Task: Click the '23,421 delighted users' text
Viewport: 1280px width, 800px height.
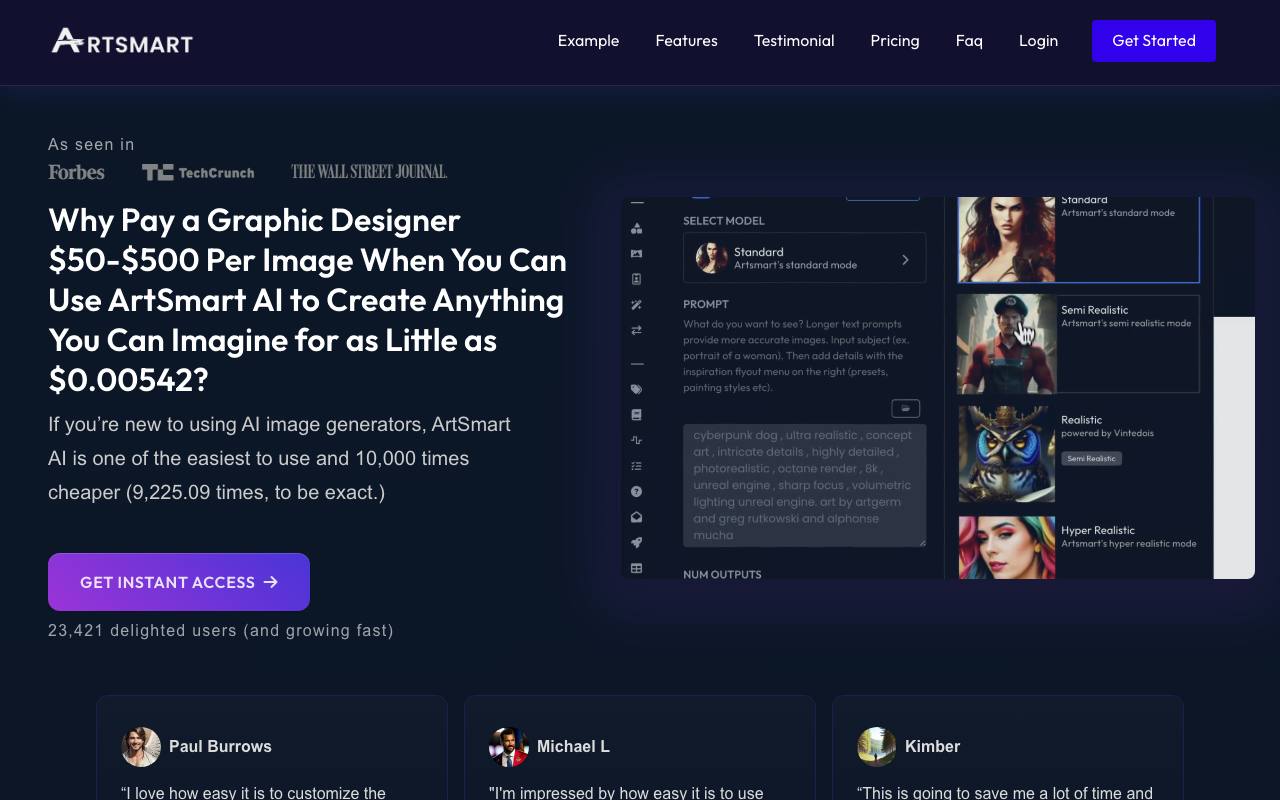Action: (x=221, y=631)
